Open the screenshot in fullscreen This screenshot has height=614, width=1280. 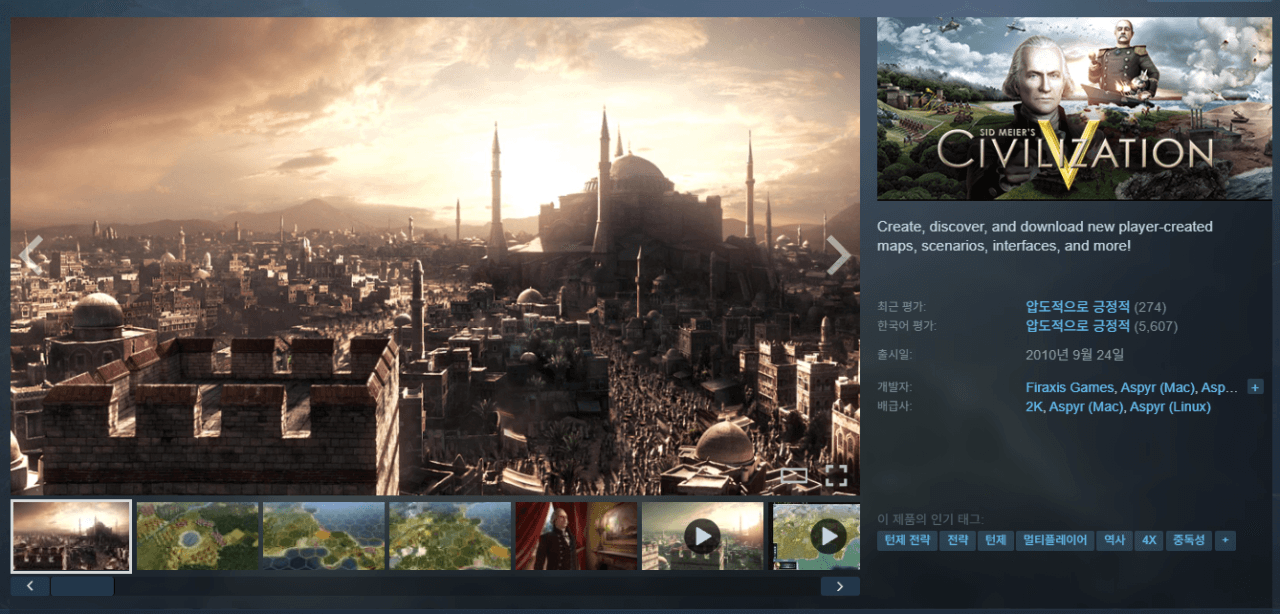836,476
